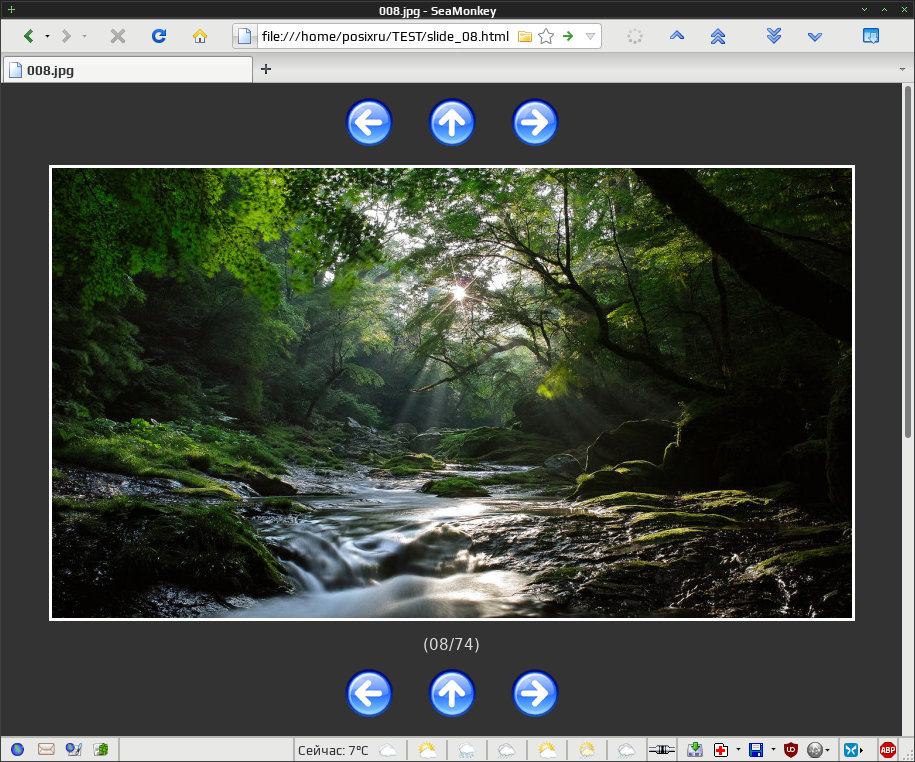Image resolution: width=915 pixels, height=762 pixels.
Task: Open Mail client from status bar envelope icon
Action: coord(46,749)
